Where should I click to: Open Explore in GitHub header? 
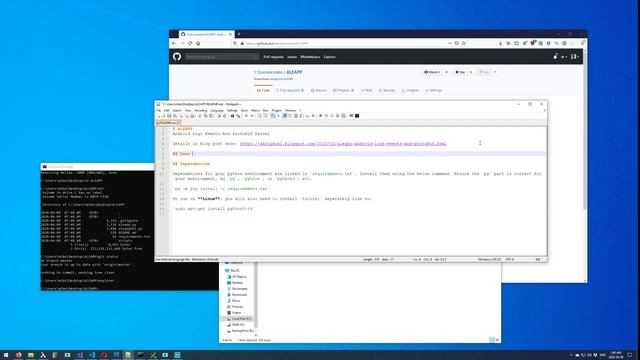coord(329,57)
